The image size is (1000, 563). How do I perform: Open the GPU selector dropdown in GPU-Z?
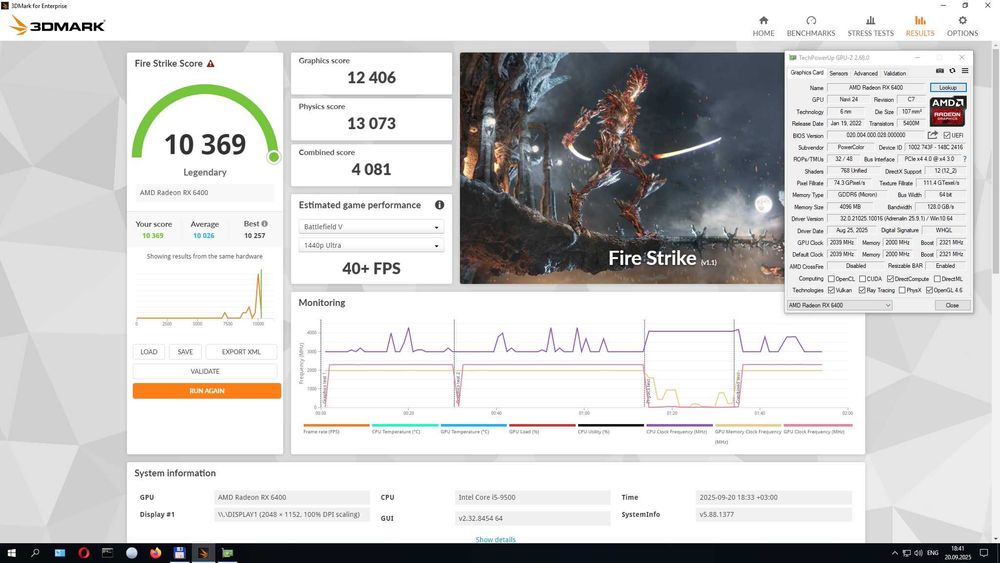(839, 305)
